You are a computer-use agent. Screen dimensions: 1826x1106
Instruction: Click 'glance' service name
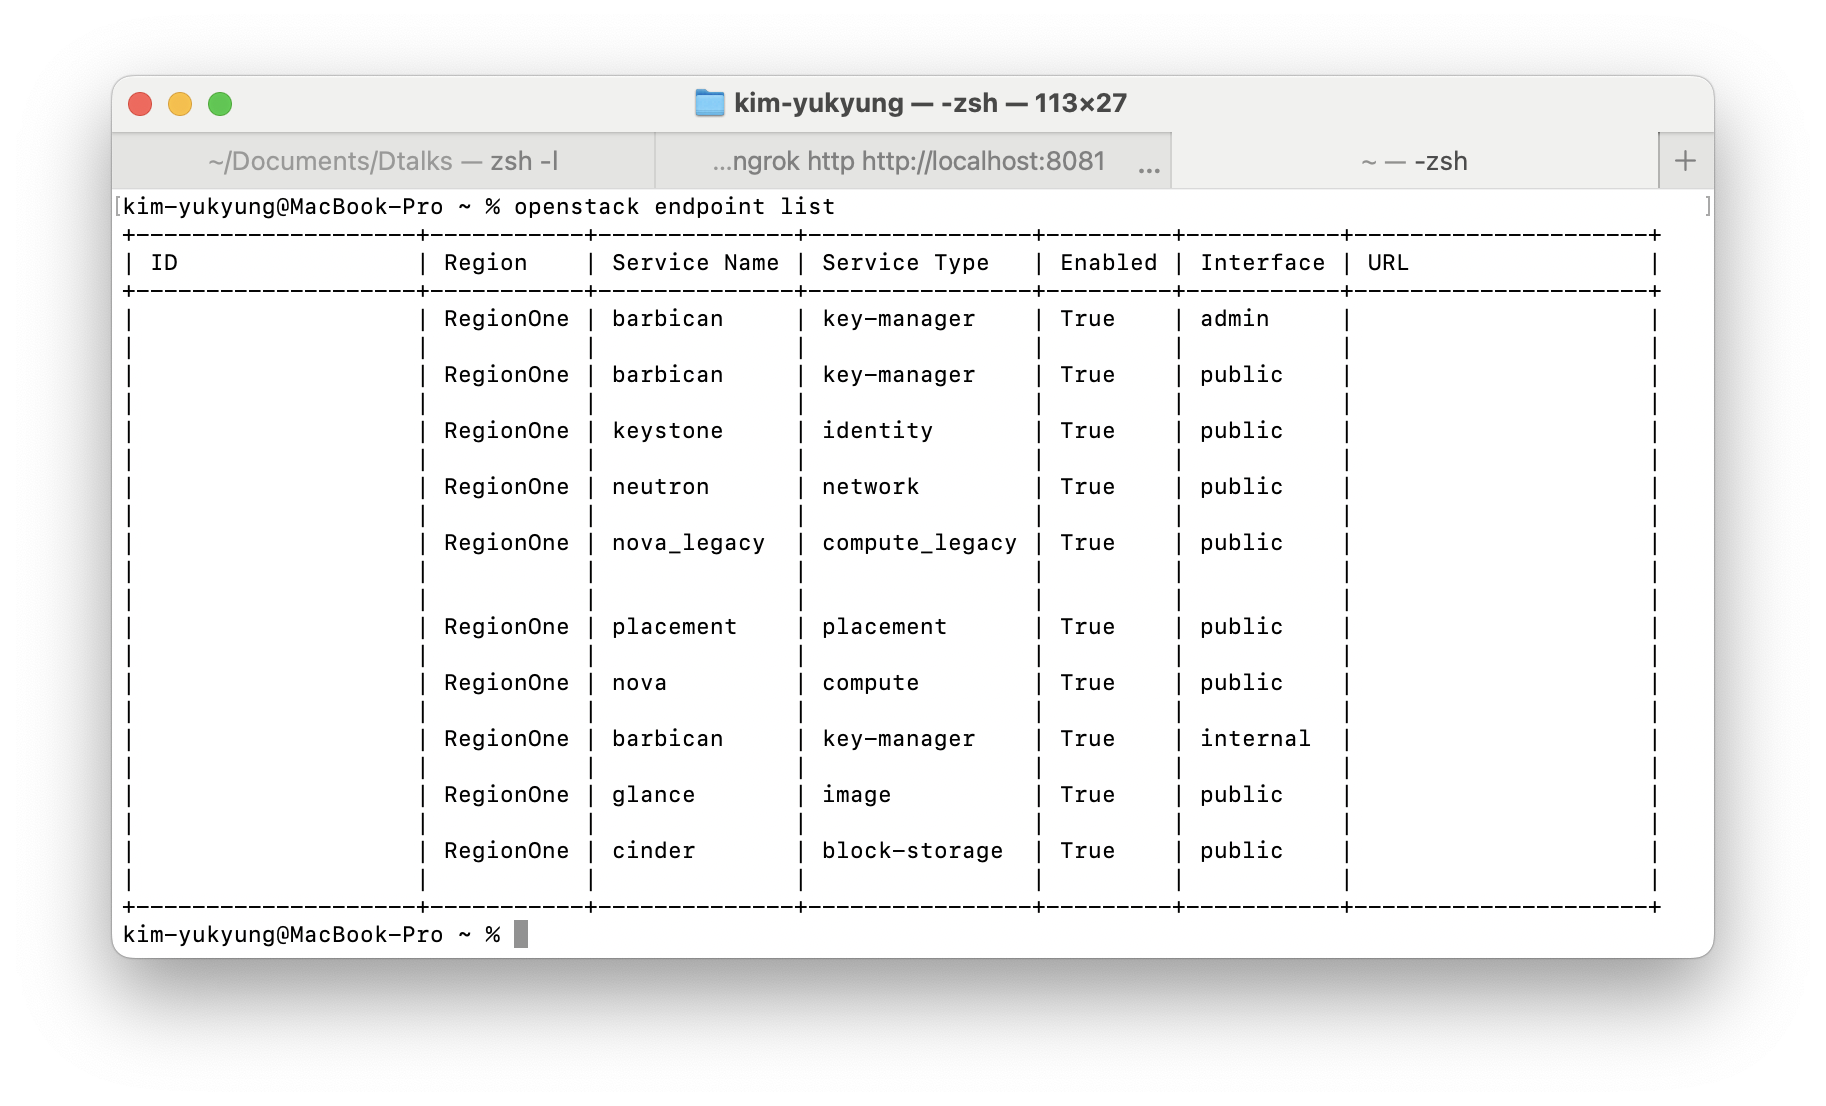653,795
